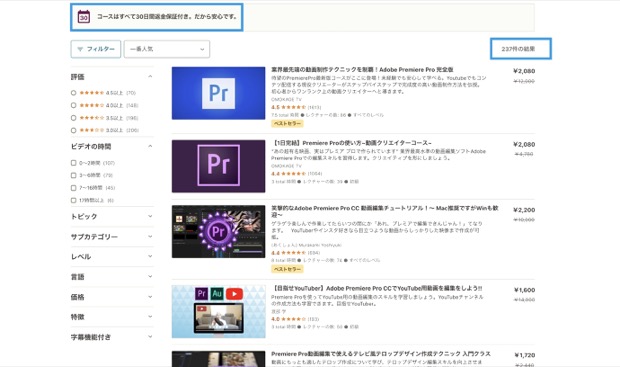This screenshot has height=367, width=620.
Task: Expand the レベル filter section
Action: (112, 256)
